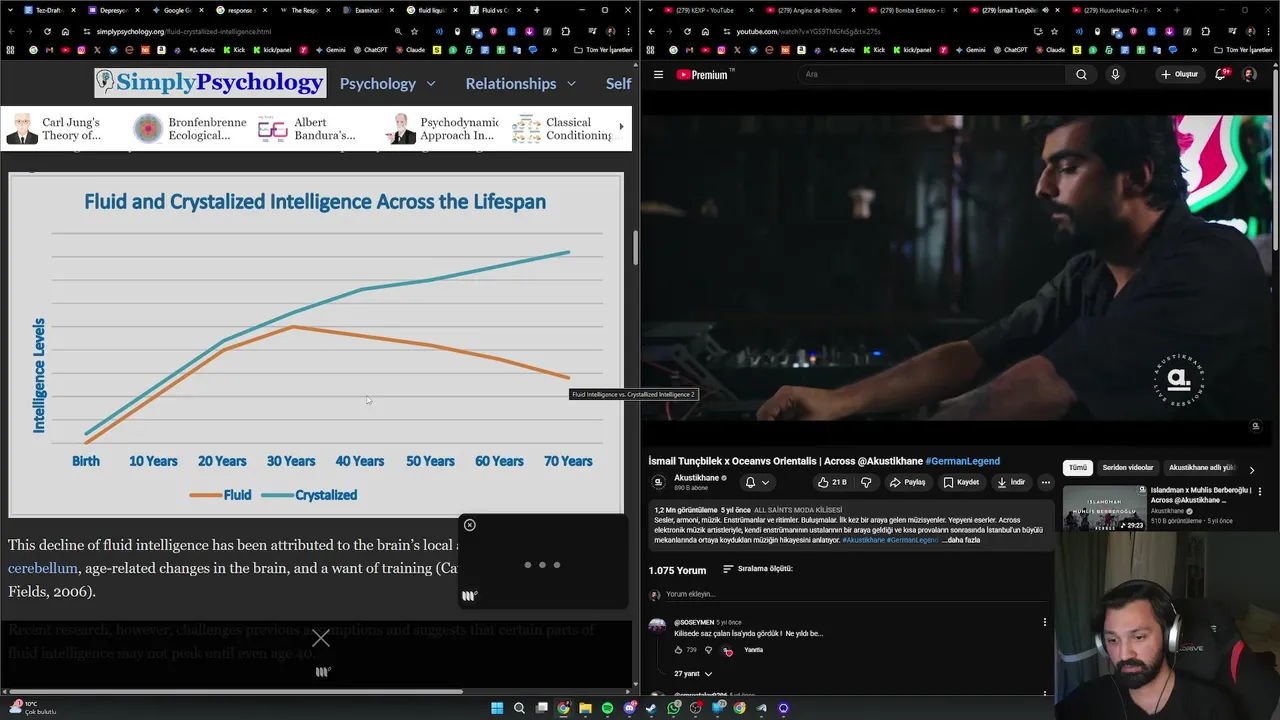Screen dimensions: 1280x720
Task: Click the Oluştur create button
Action: coord(1179,74)
